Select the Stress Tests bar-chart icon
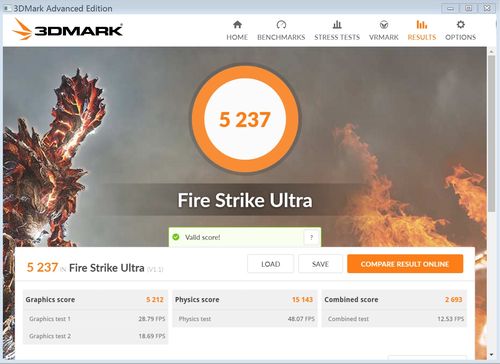 pos(337,24)
